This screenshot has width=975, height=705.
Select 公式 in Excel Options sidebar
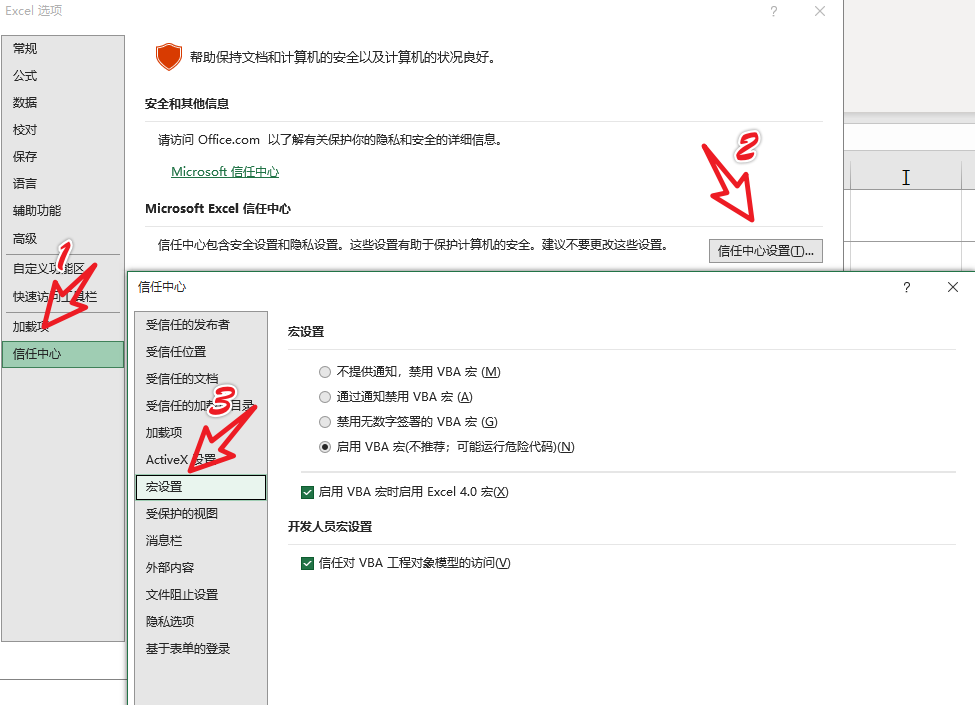point(63,76)
